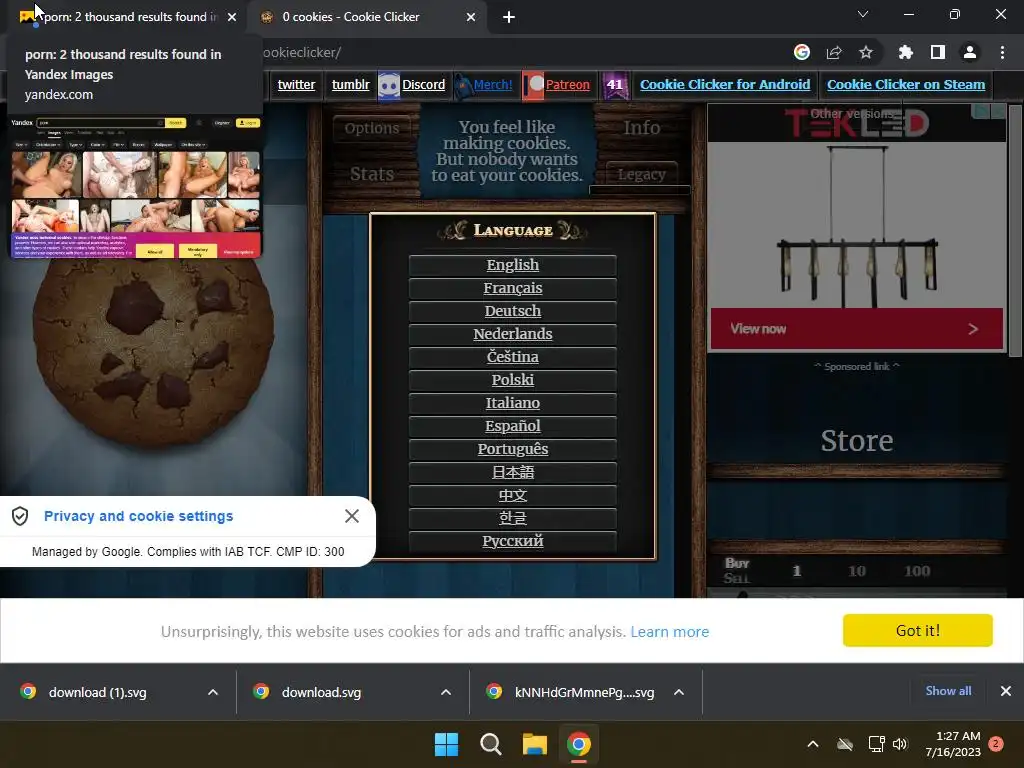The width and height of the screenshot is (1024, 768).
Task: Click Learn more in cookie notice
Action: (x=669, y=632)
